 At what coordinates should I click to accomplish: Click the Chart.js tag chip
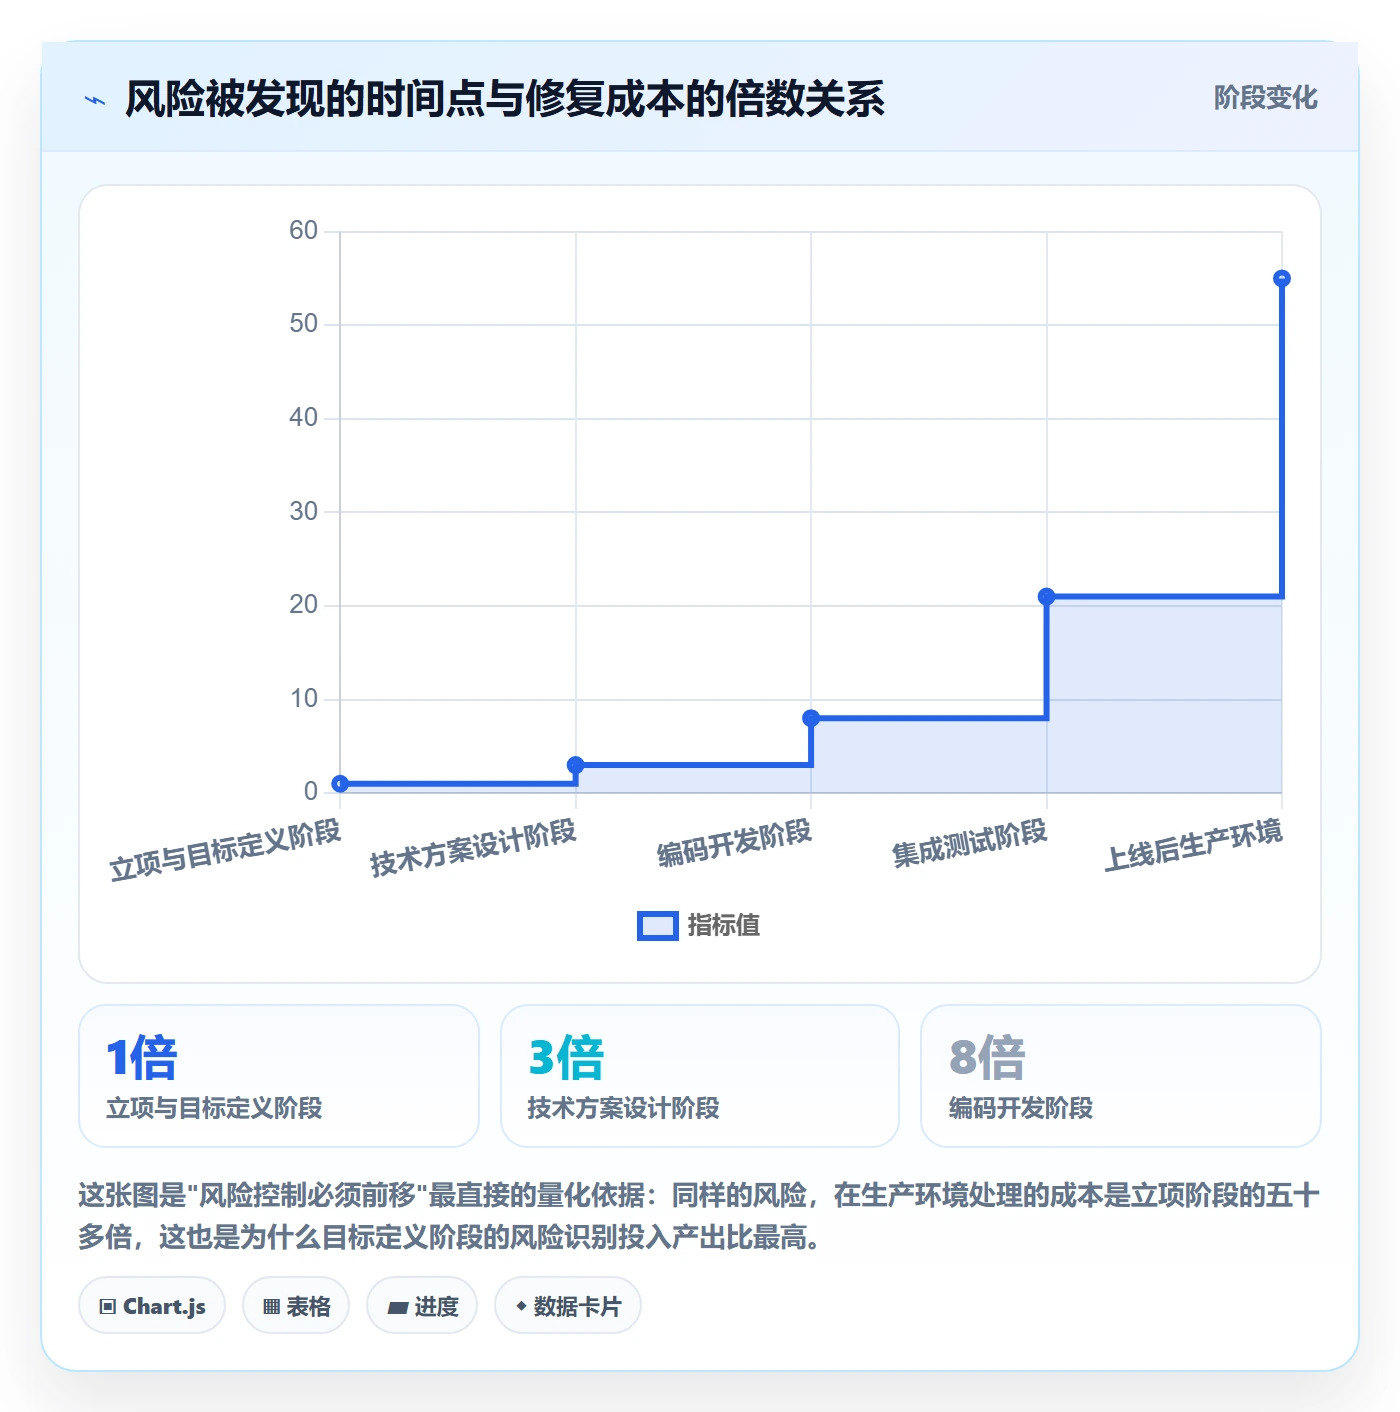pos(152,1306)
